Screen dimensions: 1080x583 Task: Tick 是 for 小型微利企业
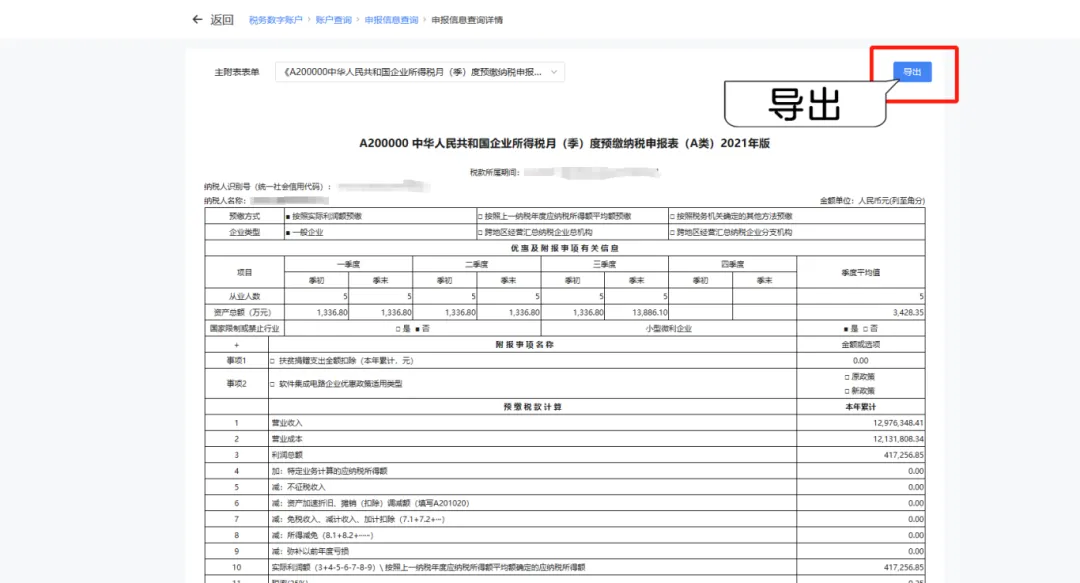coord(846,329)
